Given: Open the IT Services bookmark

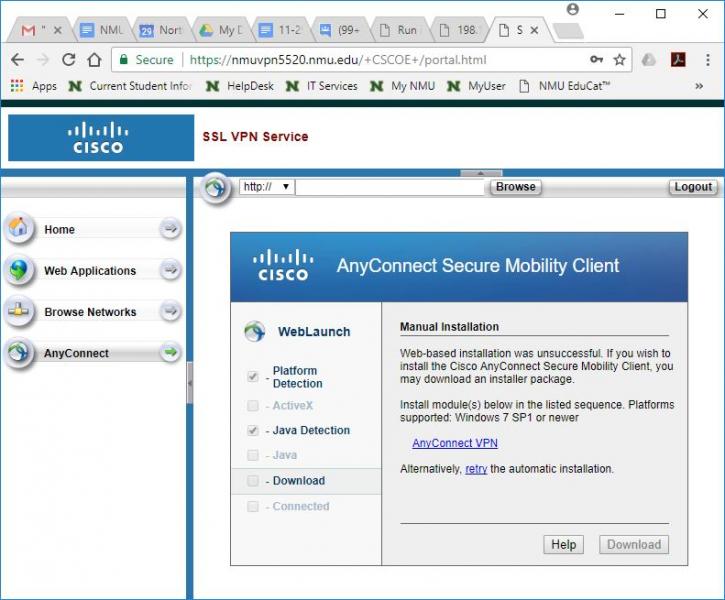Looking at the screenshot, I should coord(322,86).
